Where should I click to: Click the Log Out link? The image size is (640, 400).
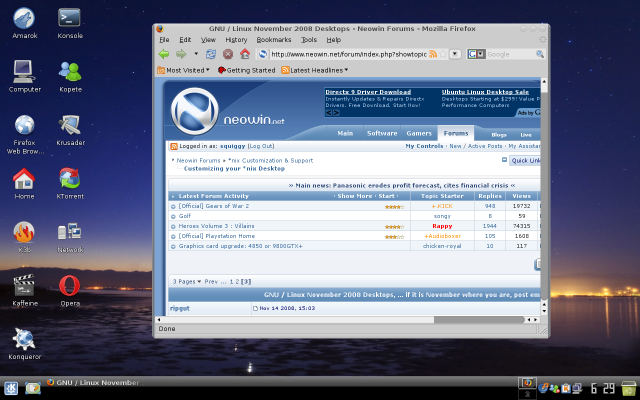(261, 146)
